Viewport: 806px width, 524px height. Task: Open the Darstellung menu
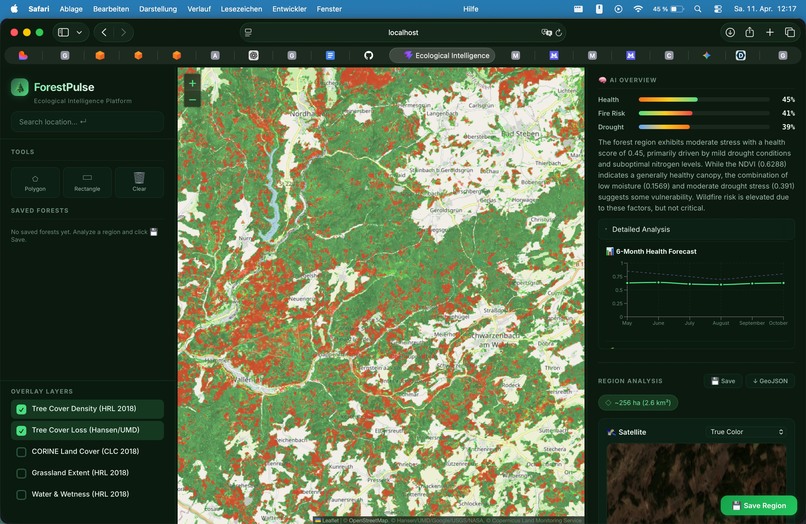[158, 9]
